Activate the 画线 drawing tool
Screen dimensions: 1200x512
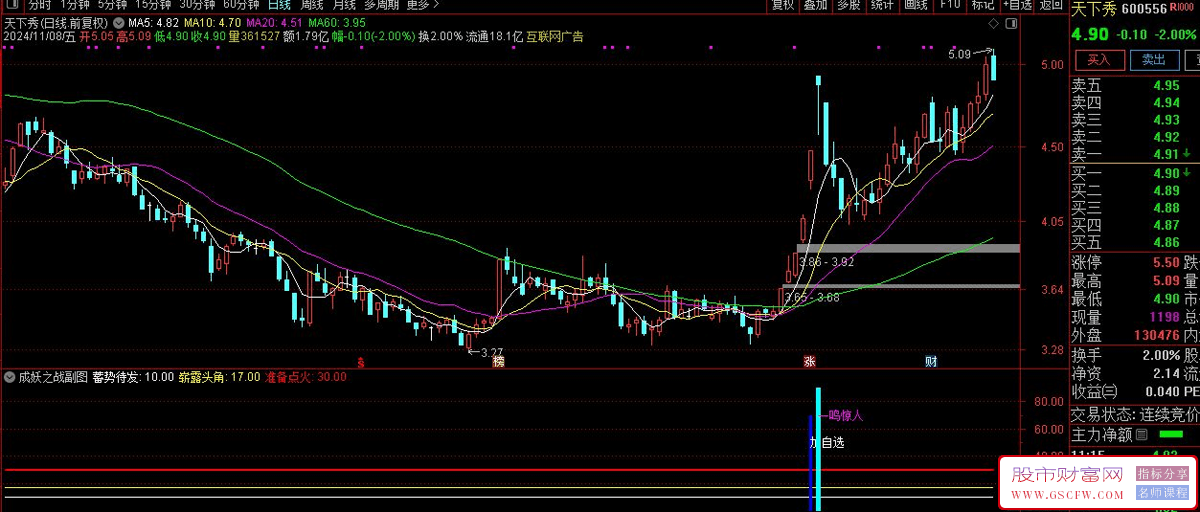pos(914,5)
